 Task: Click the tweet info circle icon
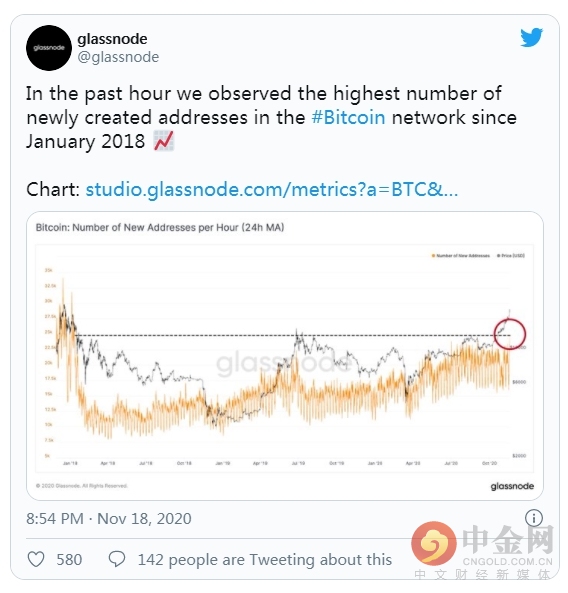[534, 518]
